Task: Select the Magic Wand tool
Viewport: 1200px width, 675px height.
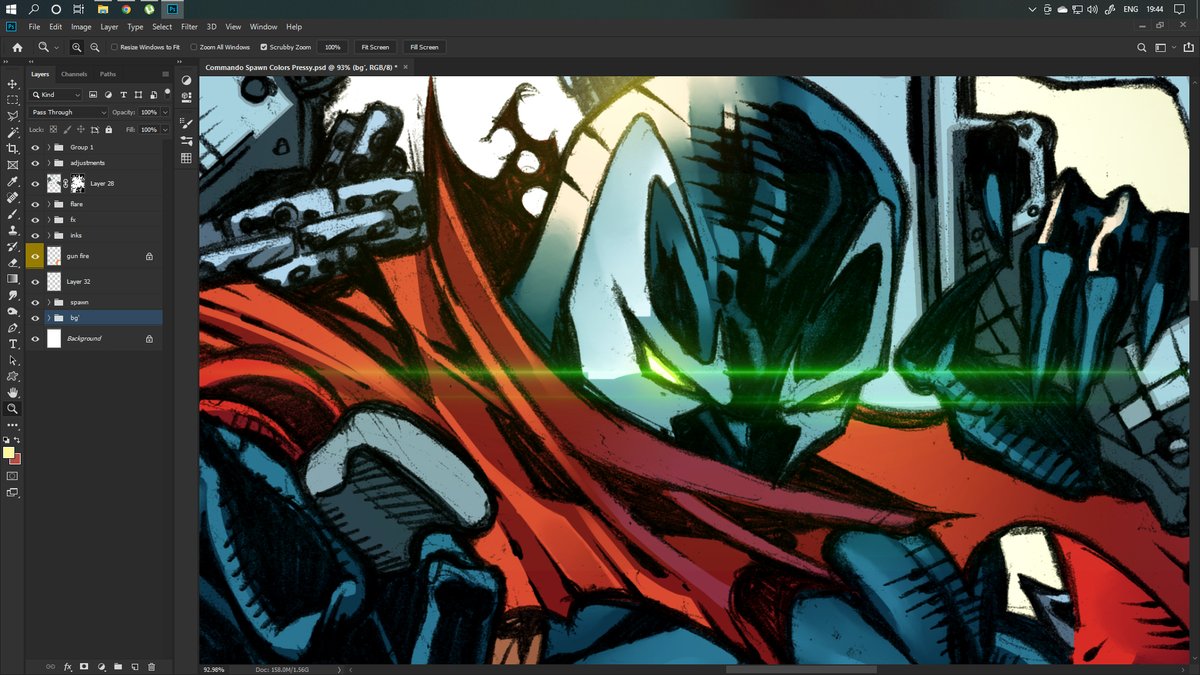Action: [13, 132]
